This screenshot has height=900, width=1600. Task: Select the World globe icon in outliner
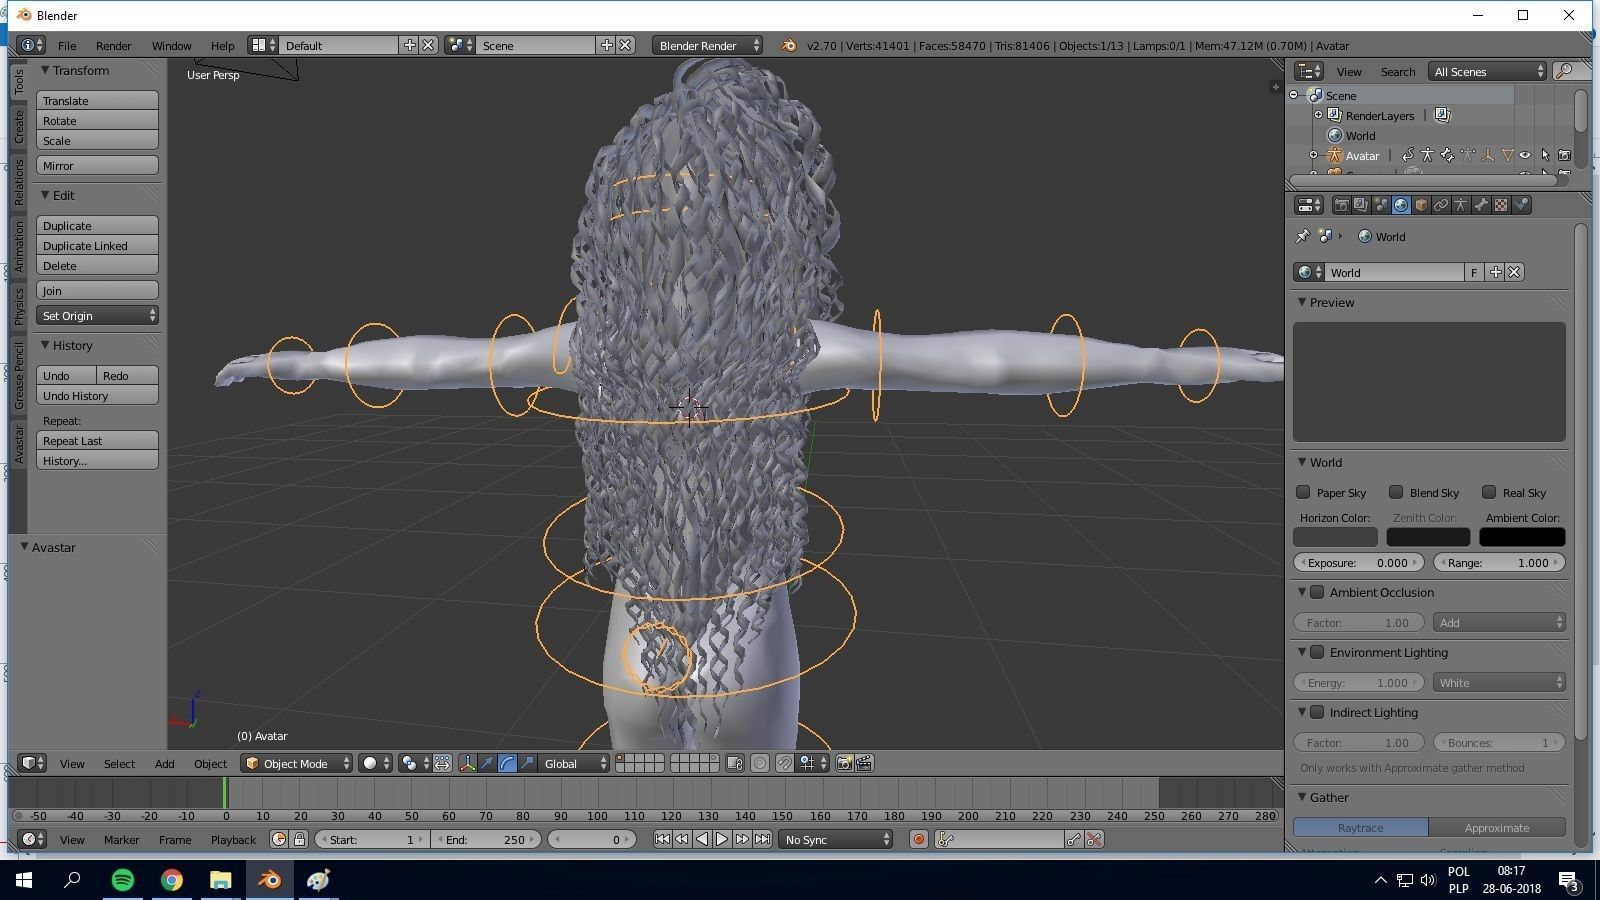coord(1335,135)
